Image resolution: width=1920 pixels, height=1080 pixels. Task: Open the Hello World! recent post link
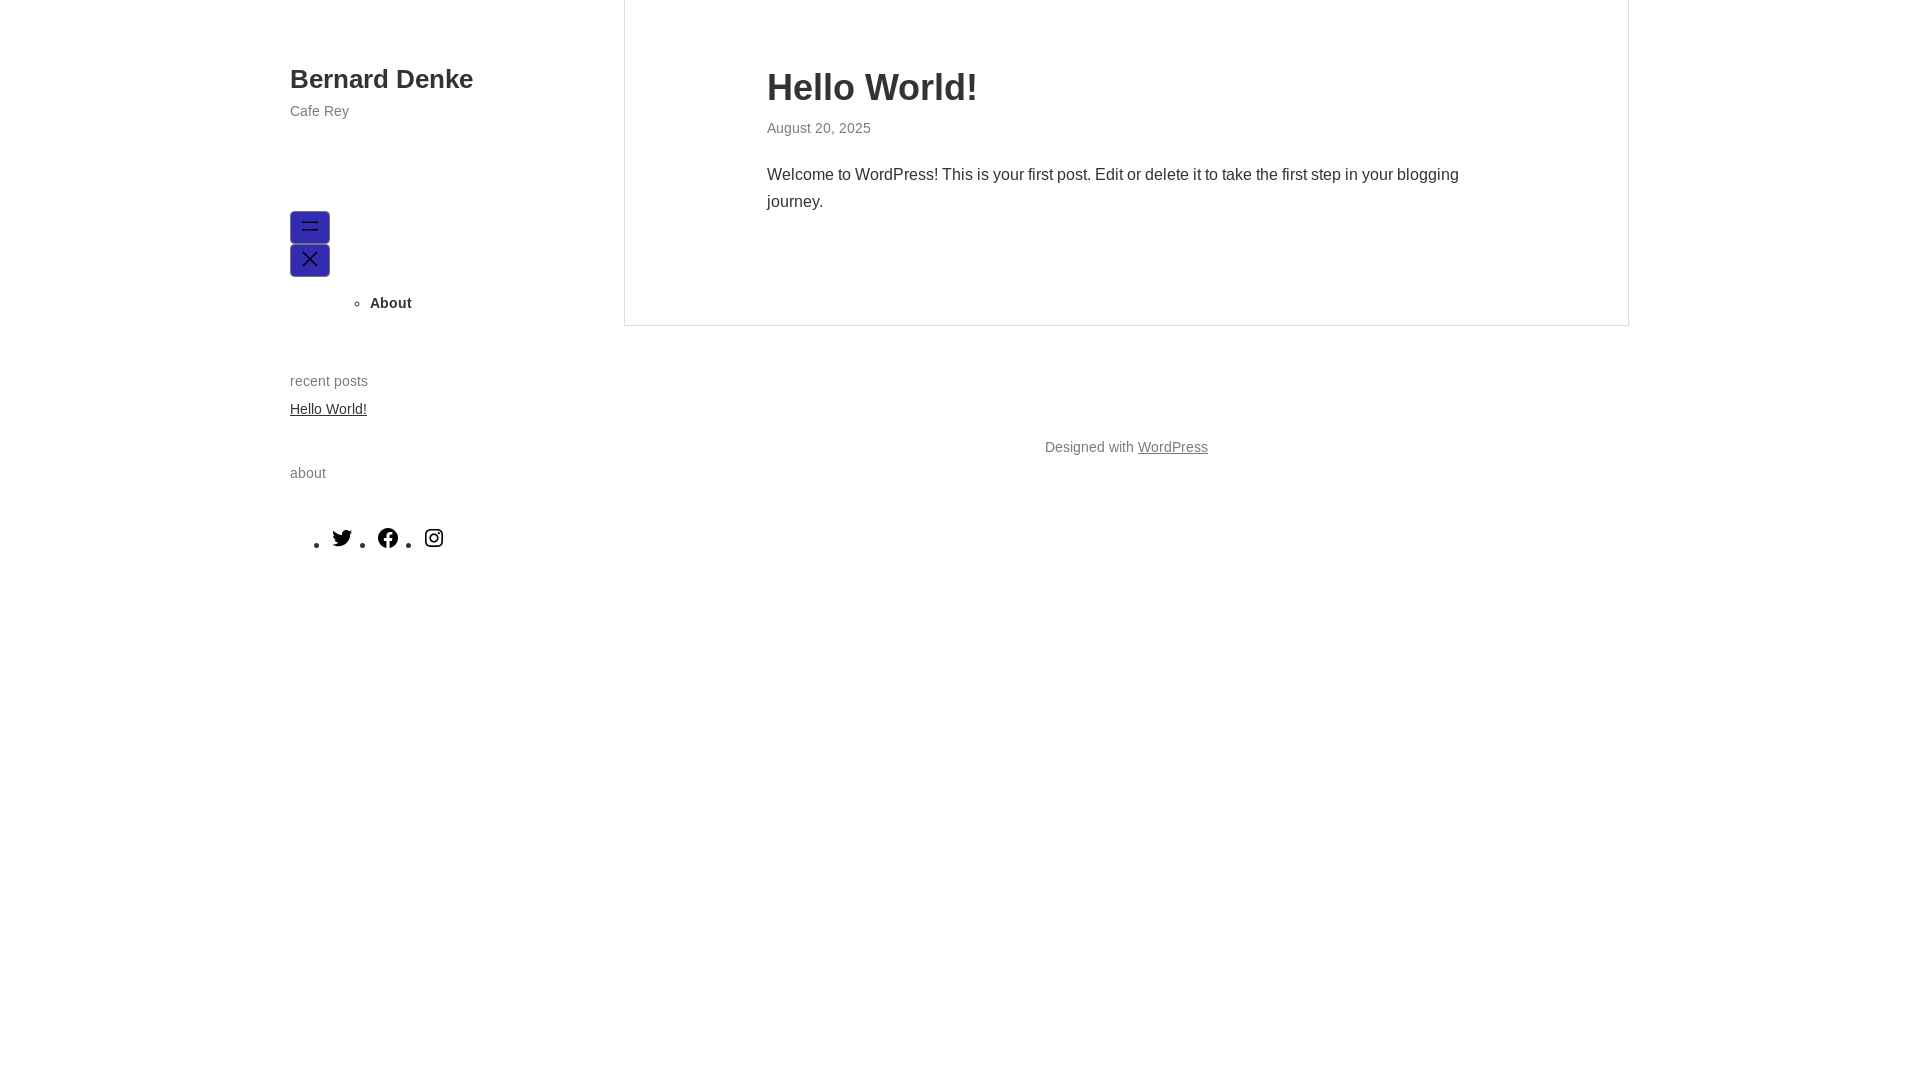tap(328, 409)
